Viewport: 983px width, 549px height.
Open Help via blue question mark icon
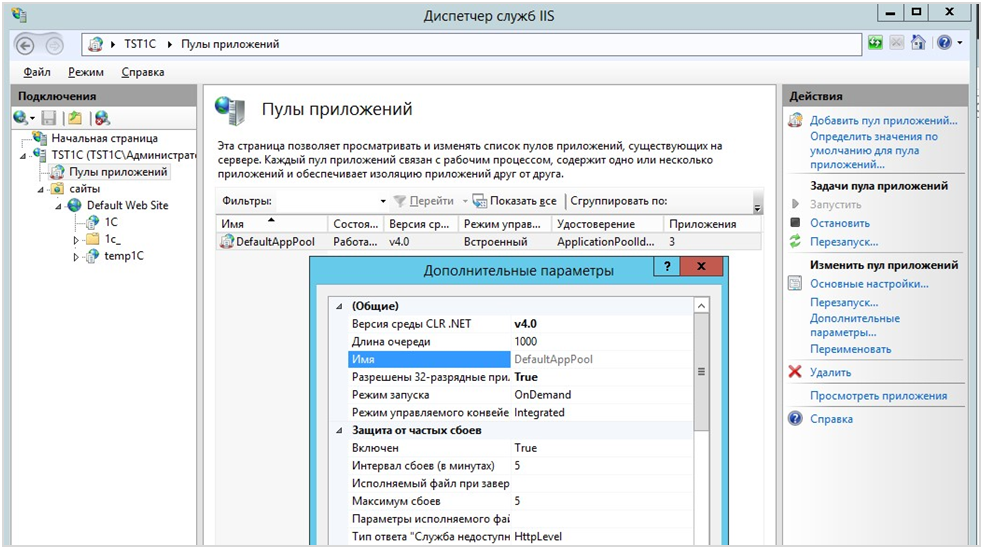(942, 43)
